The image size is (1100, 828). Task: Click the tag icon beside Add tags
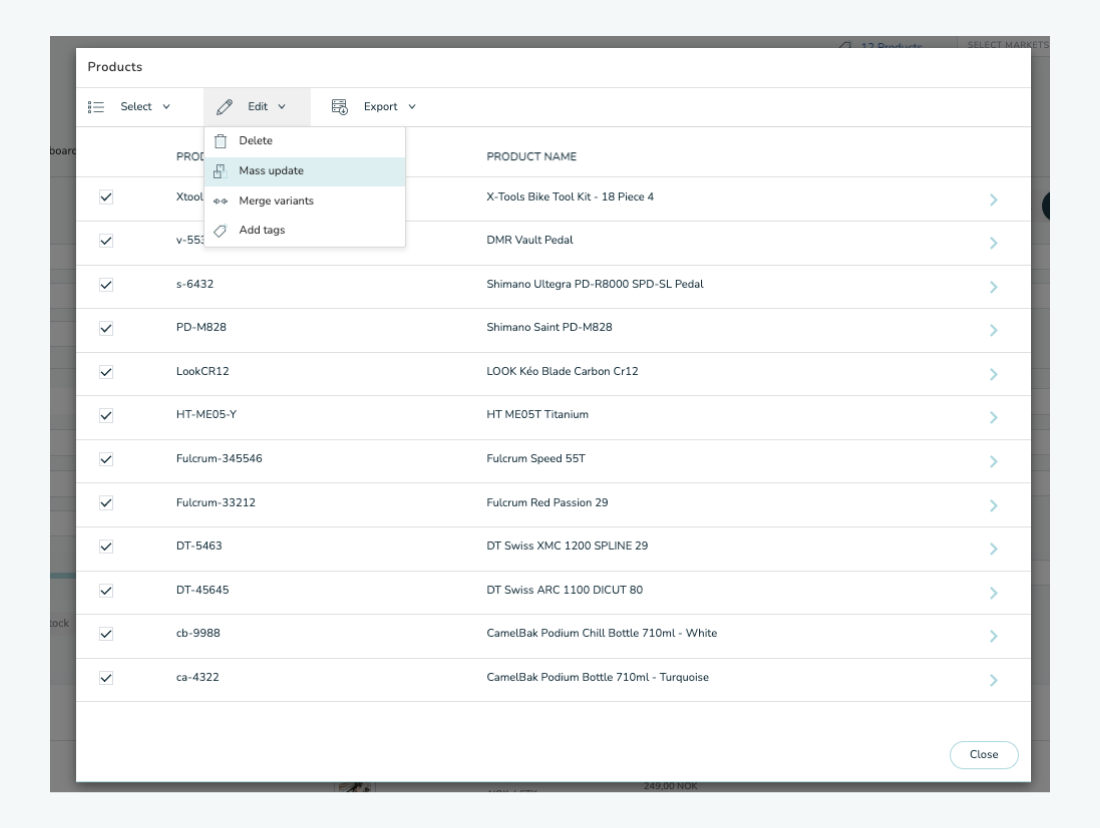pyautogui.click(x=220, y=231)
